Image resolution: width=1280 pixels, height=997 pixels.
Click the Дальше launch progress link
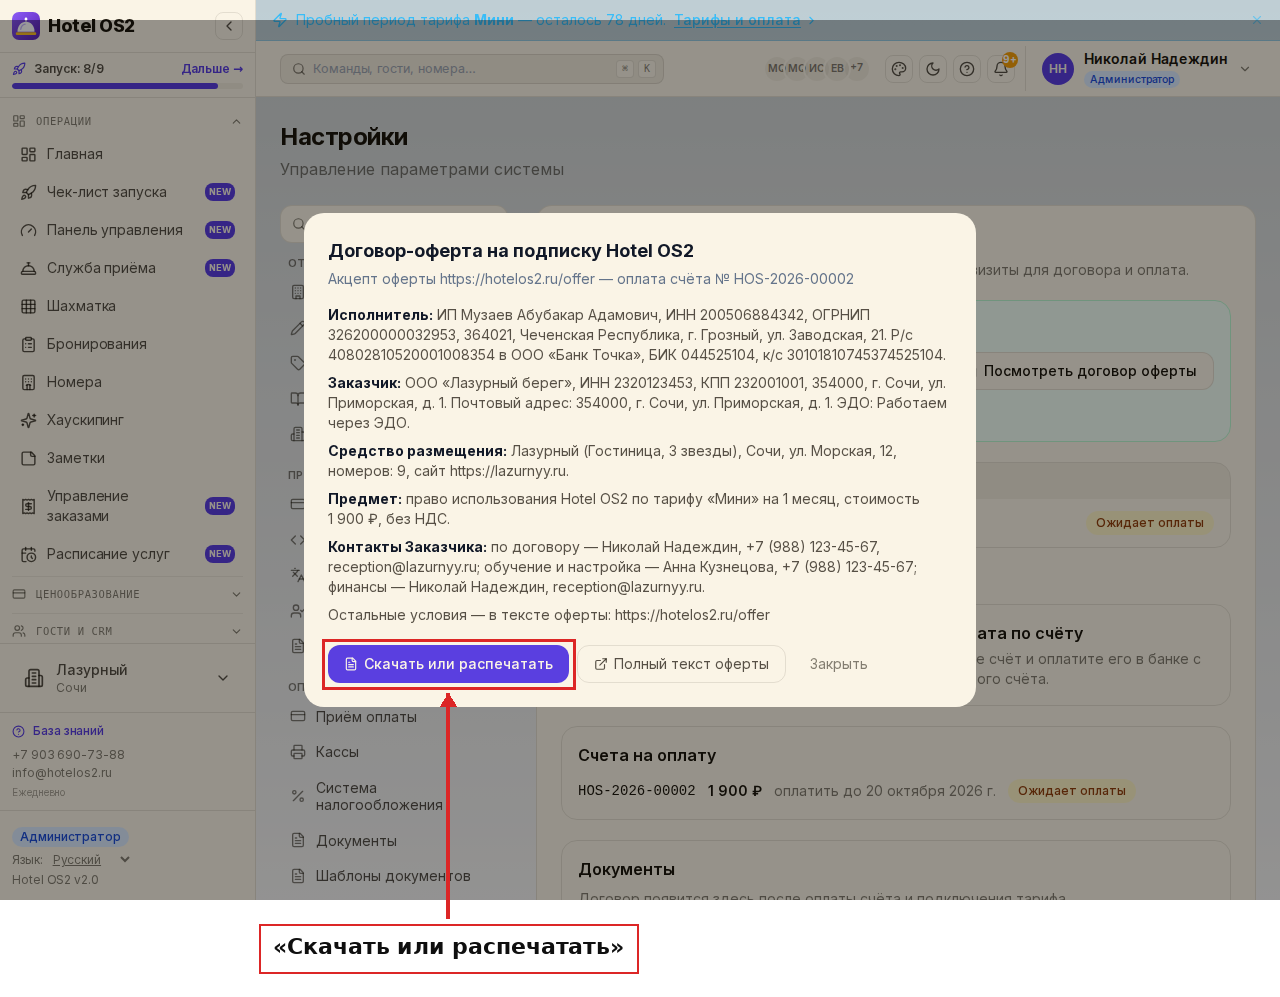[212, 69]
